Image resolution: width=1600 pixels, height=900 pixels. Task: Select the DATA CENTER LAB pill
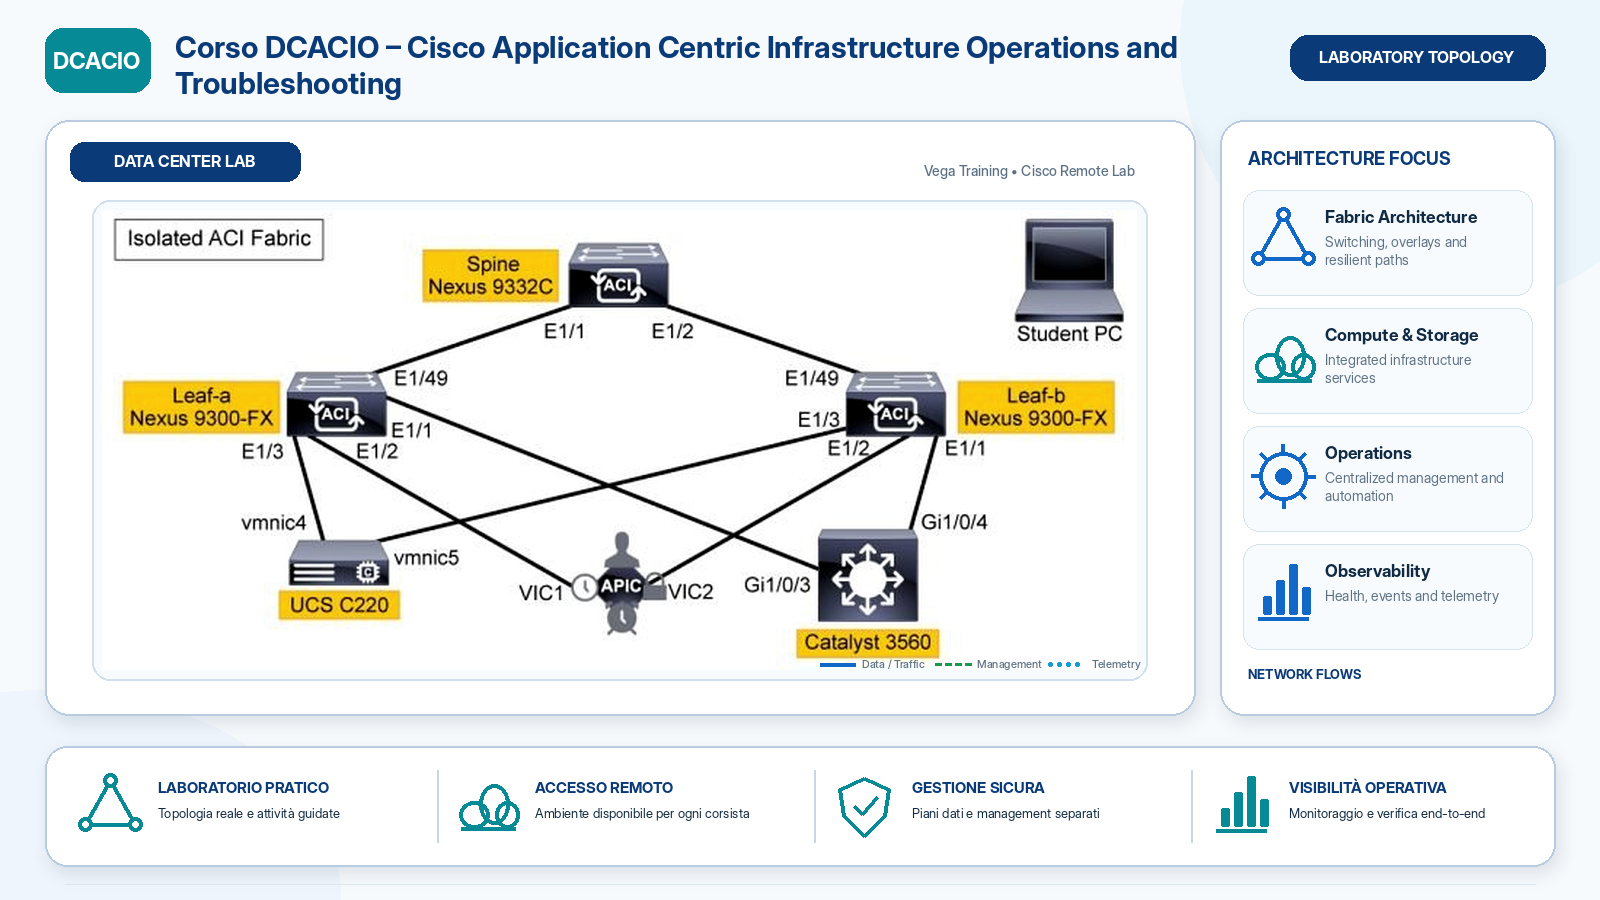pyautogui.click(x=185, y=161)
